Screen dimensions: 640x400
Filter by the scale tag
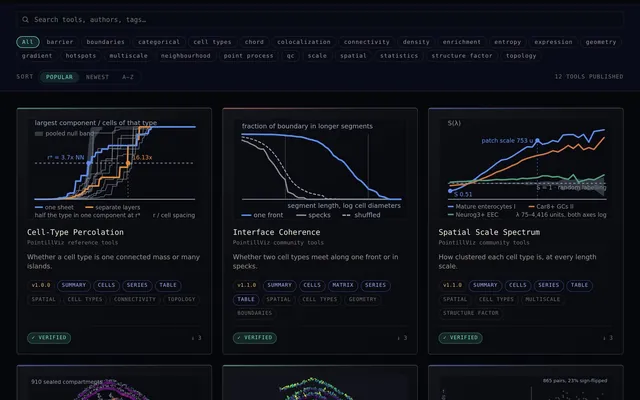317,56
